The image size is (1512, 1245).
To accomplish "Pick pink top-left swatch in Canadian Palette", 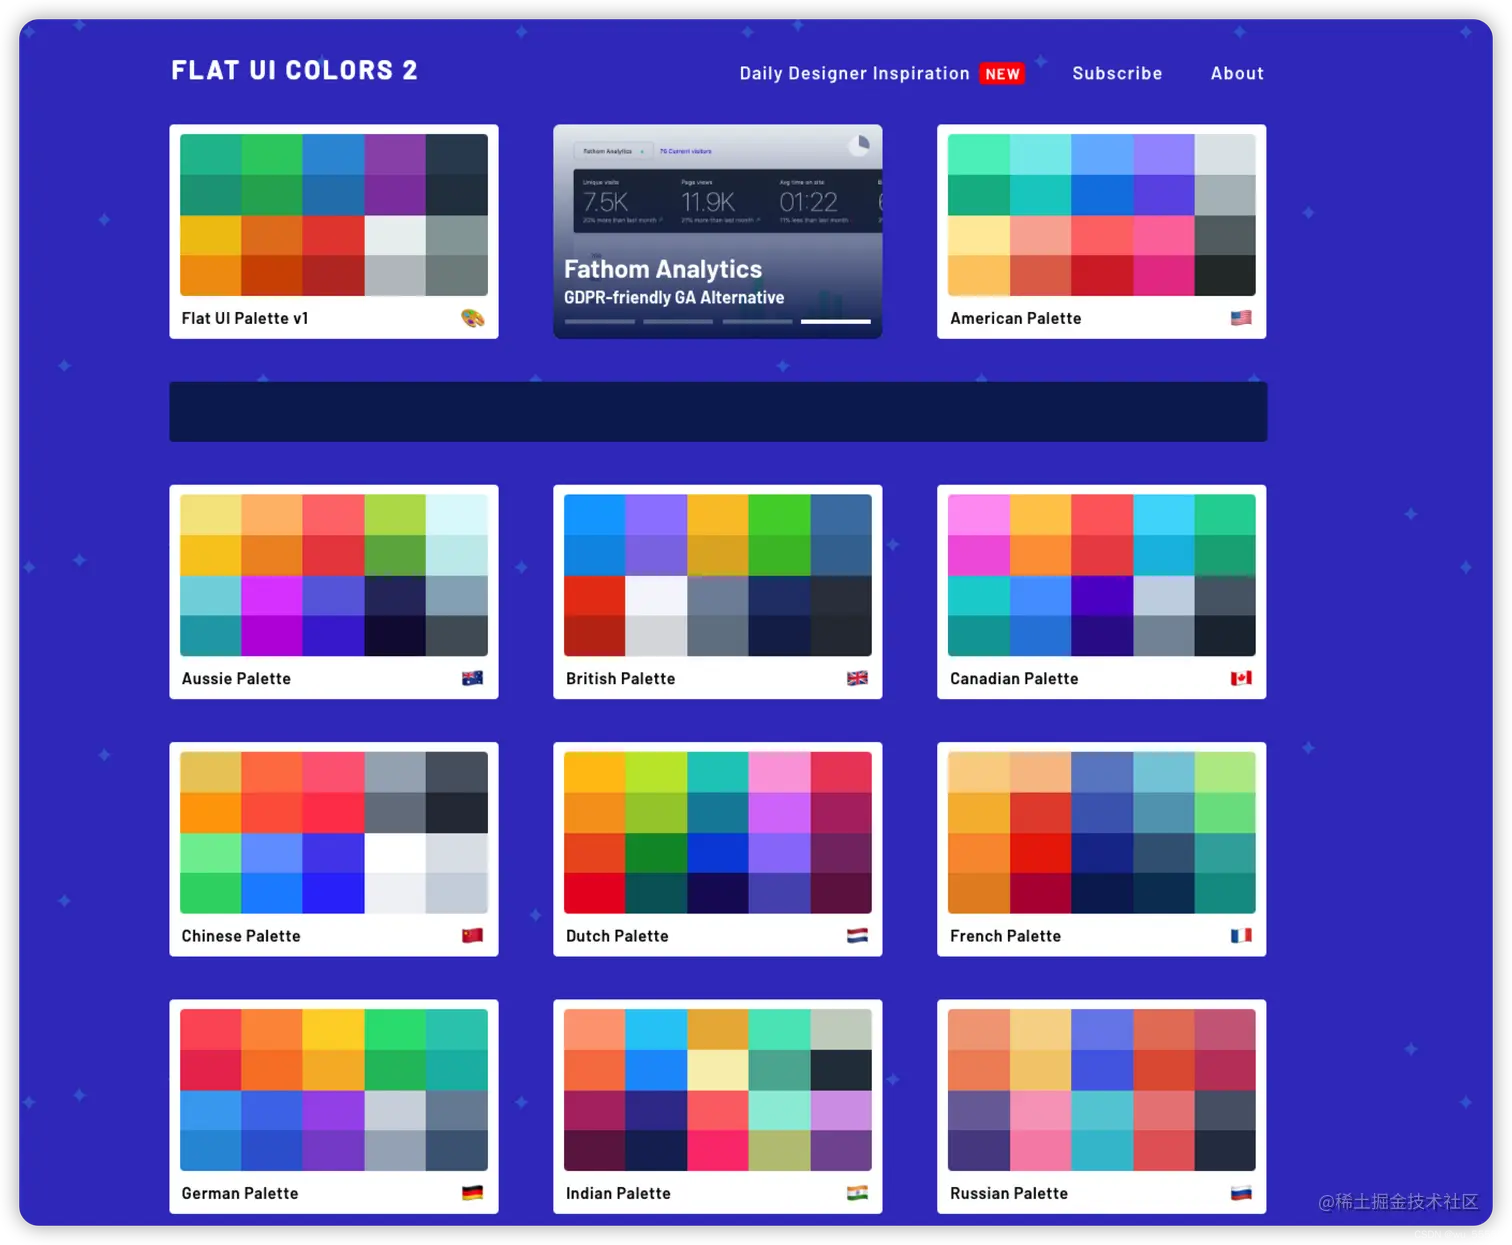I will pos(979,514).
